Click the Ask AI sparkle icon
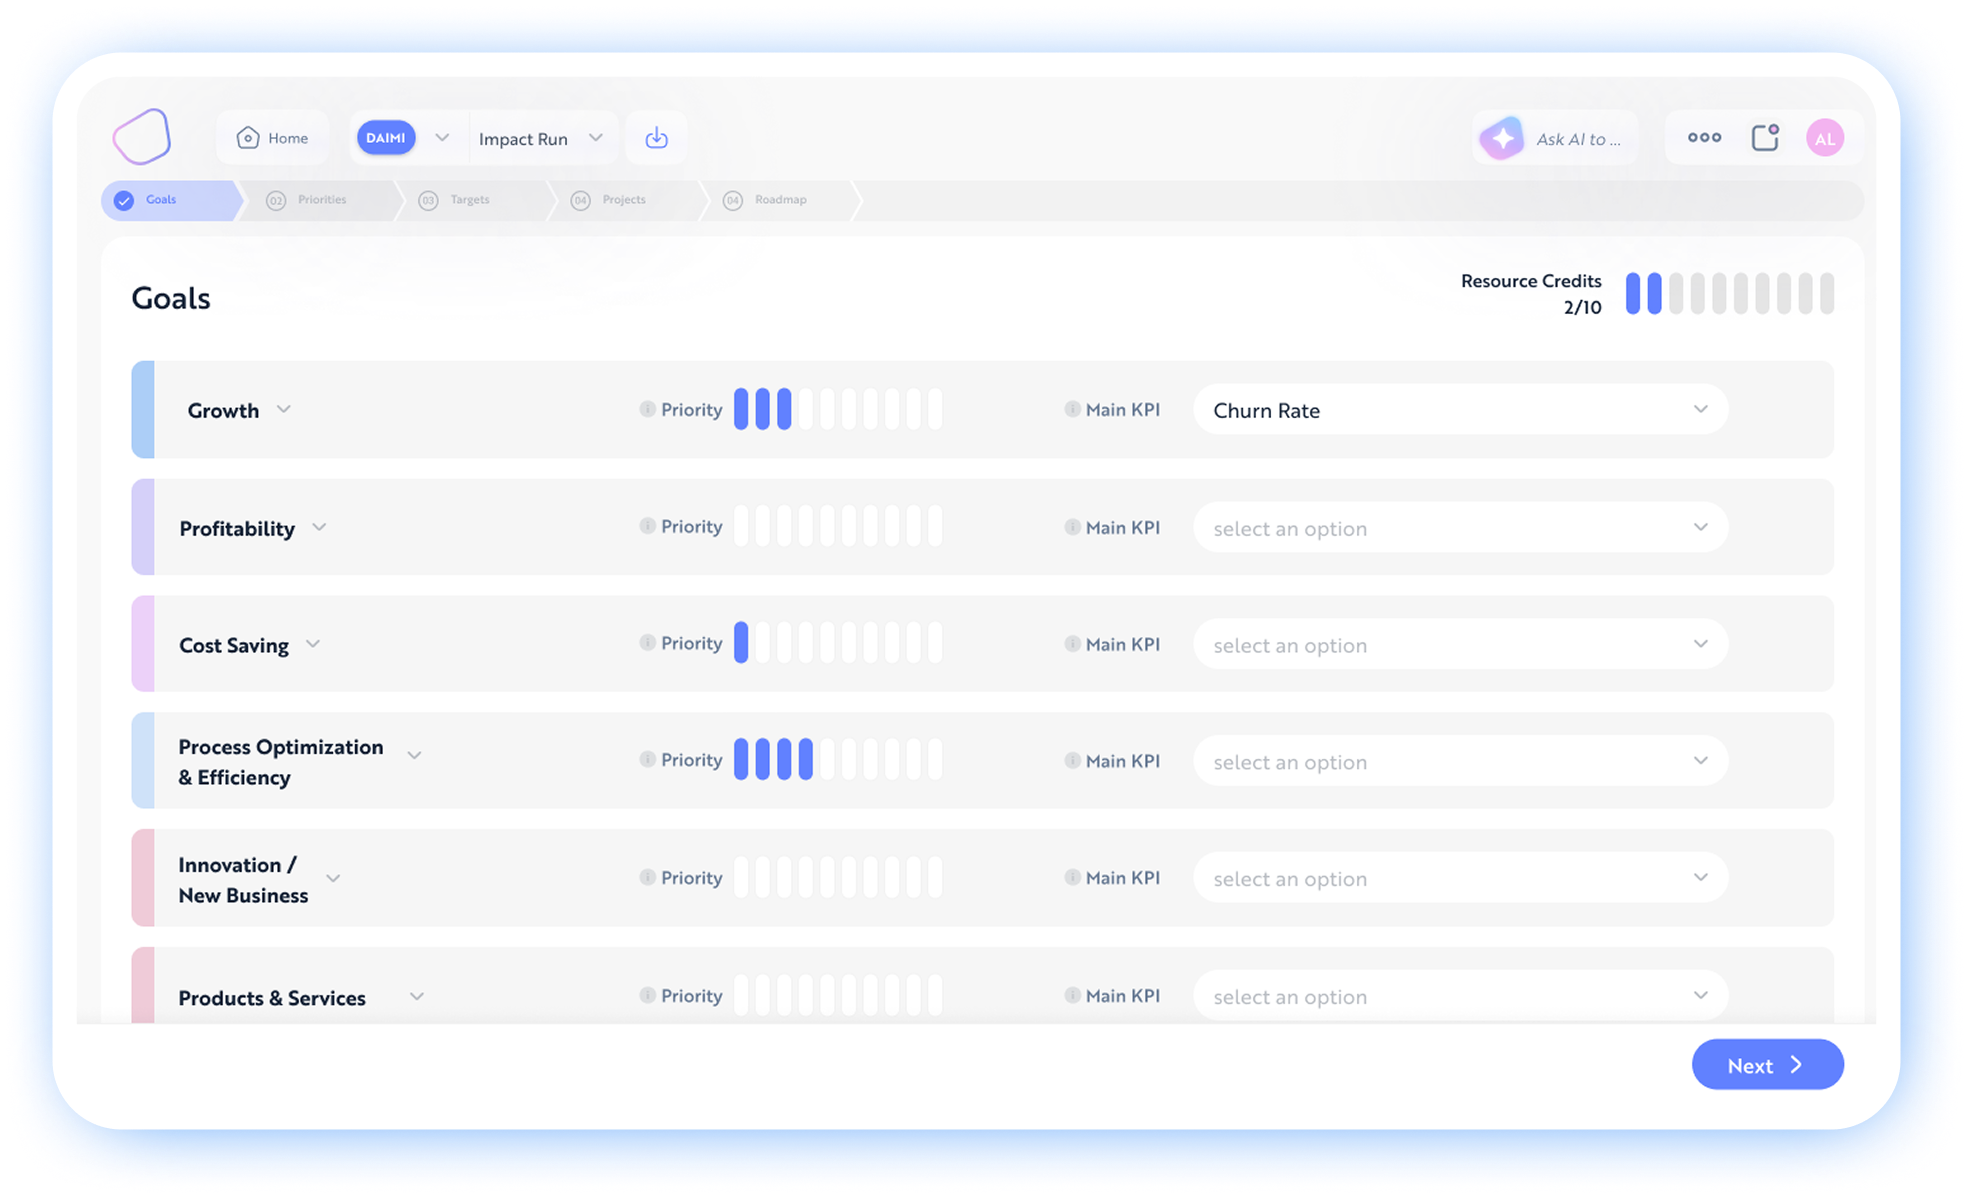The width and height of the screenshot is (1968, 1197). coord(1502,138)
